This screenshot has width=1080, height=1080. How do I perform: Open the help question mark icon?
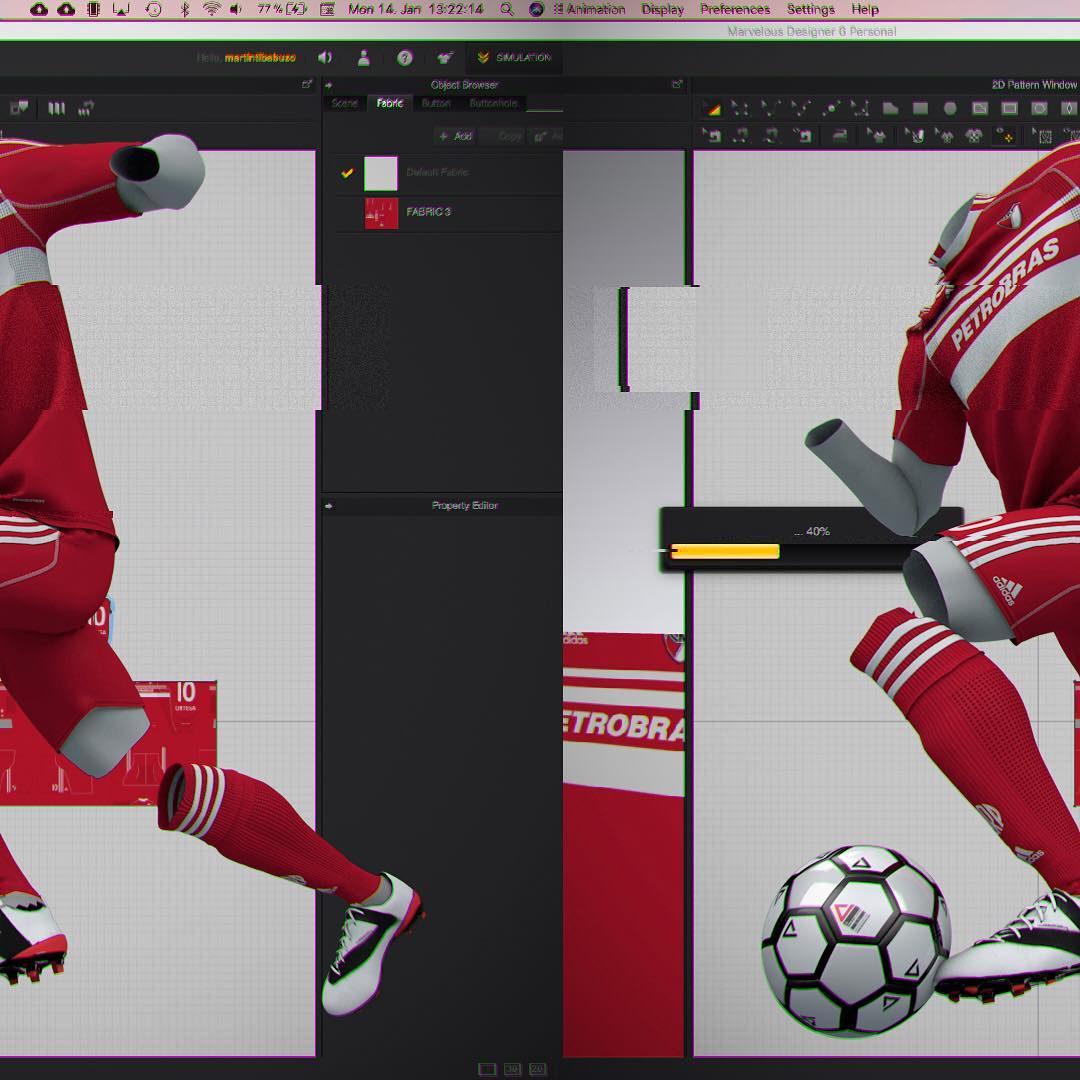coord(404,58)
